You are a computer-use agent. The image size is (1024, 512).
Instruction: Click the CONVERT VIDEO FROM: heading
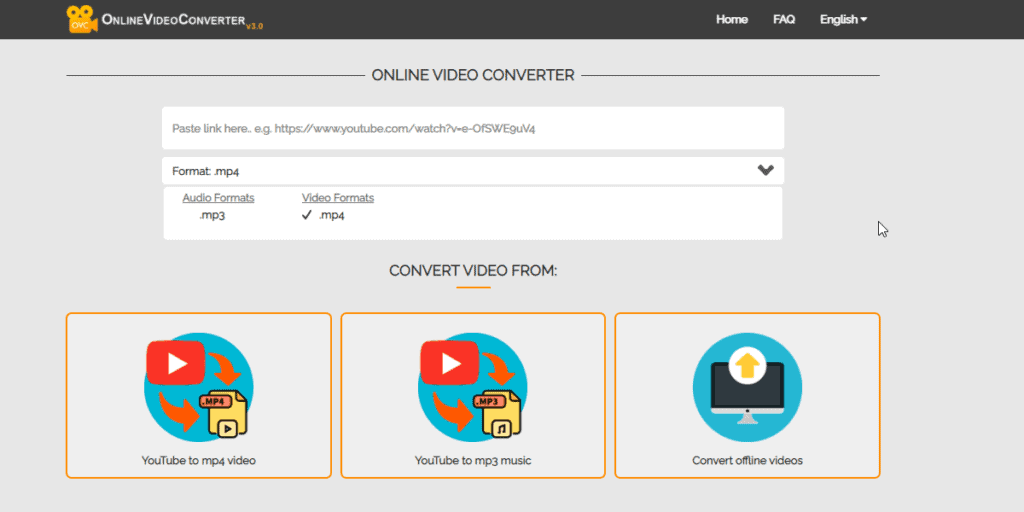coord(473,270)
